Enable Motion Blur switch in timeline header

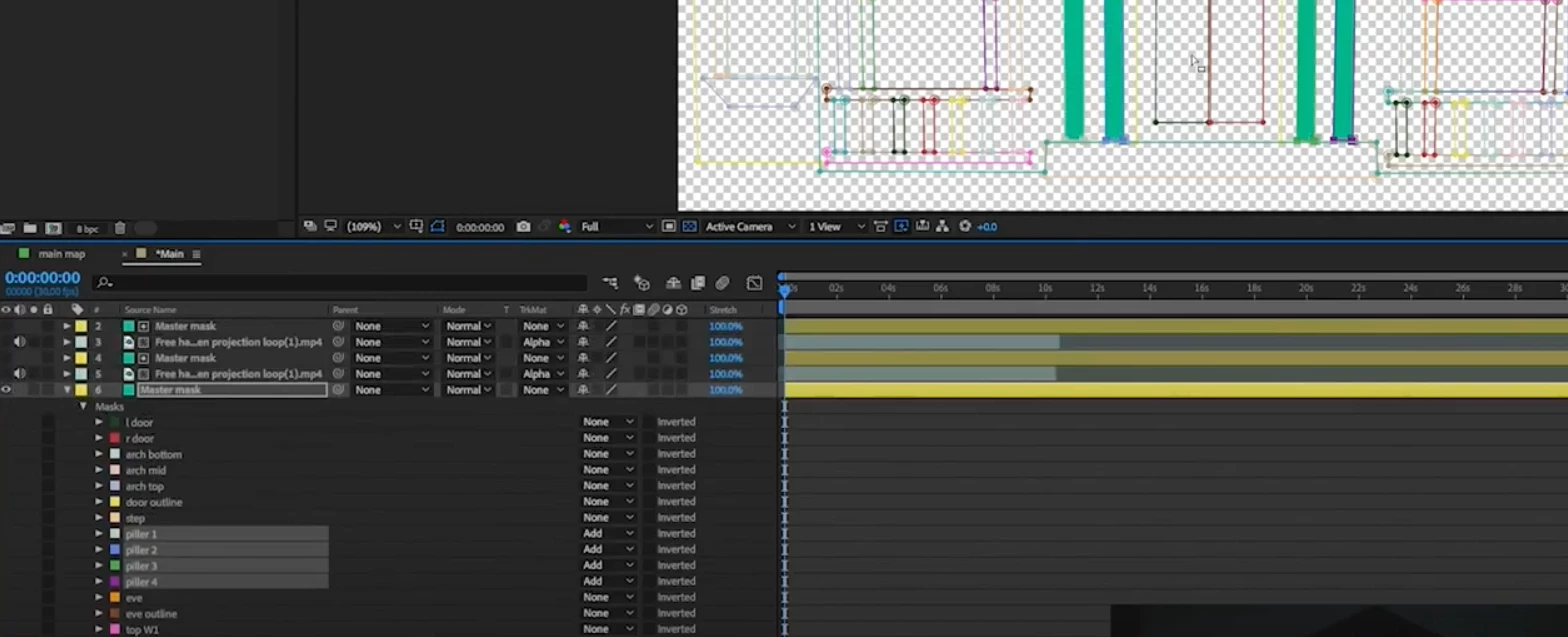point(722,283)
